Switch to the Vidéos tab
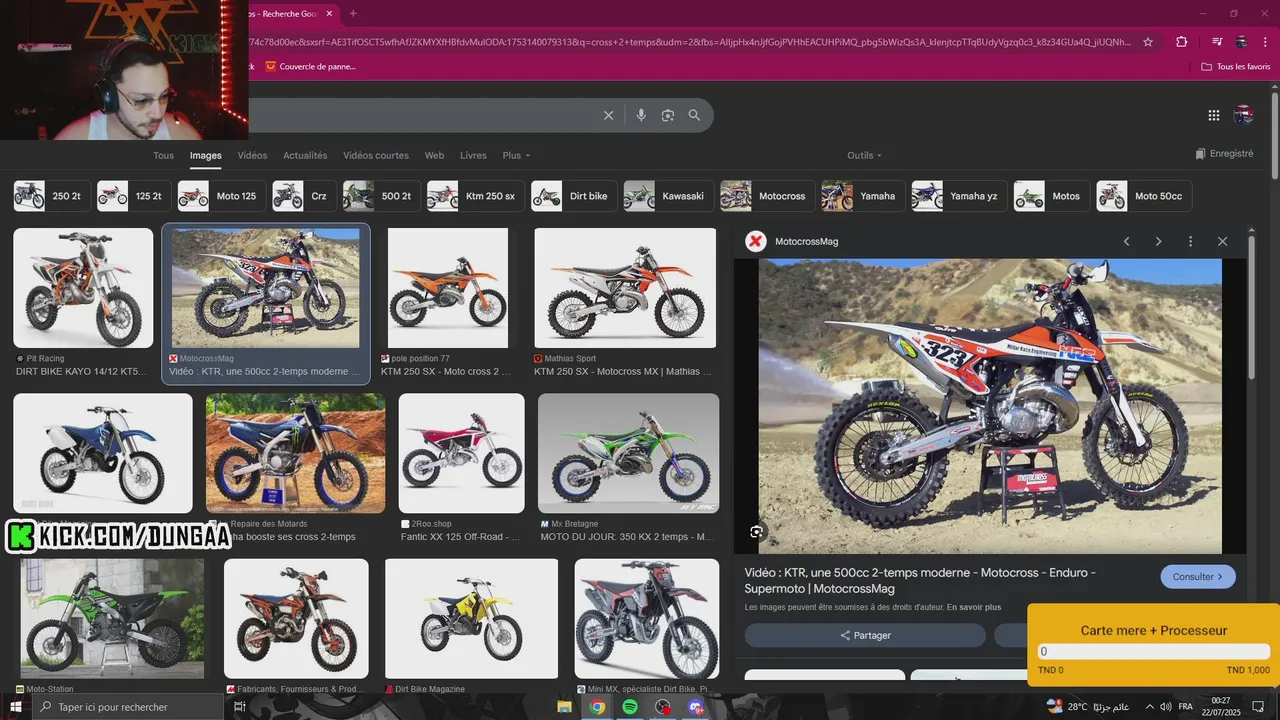This screenshot has width=1280, height=720. point(252,155)
